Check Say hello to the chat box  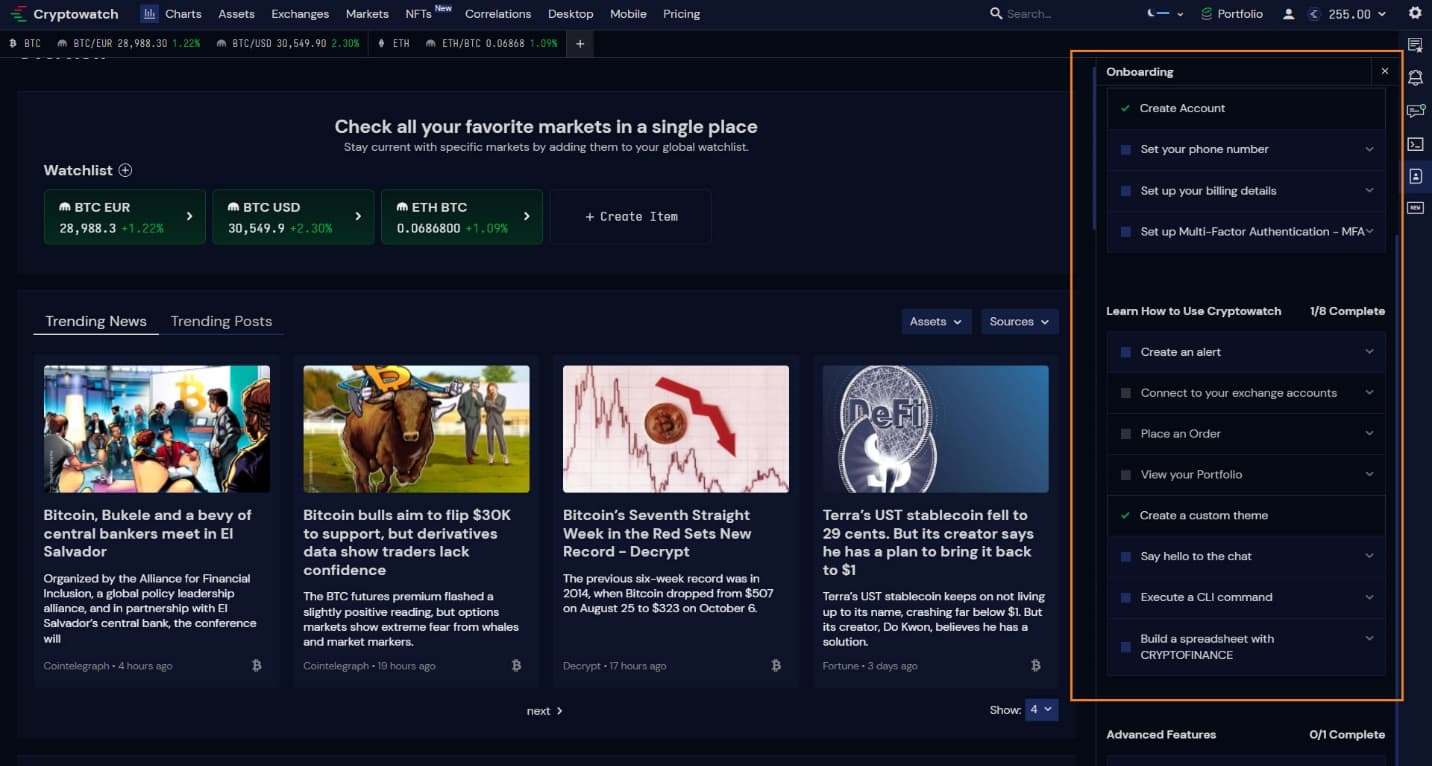[x=1126, y=557]
